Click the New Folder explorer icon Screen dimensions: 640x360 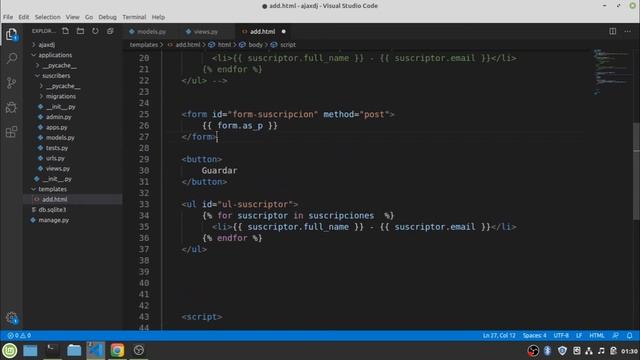point(80,31)
